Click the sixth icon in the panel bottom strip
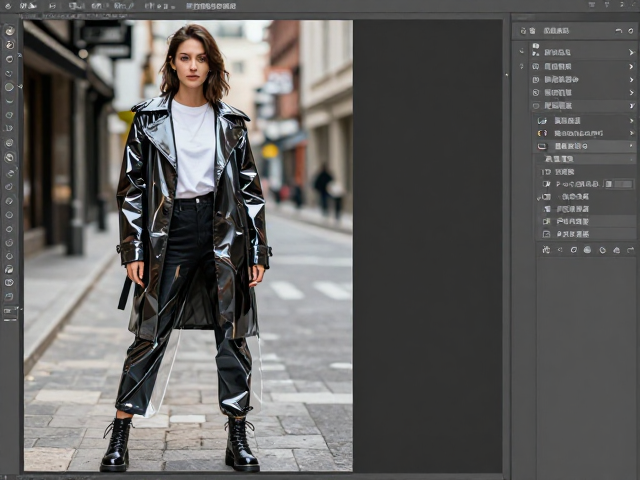Screen dimensions: 640x480 tap(617, 250)
